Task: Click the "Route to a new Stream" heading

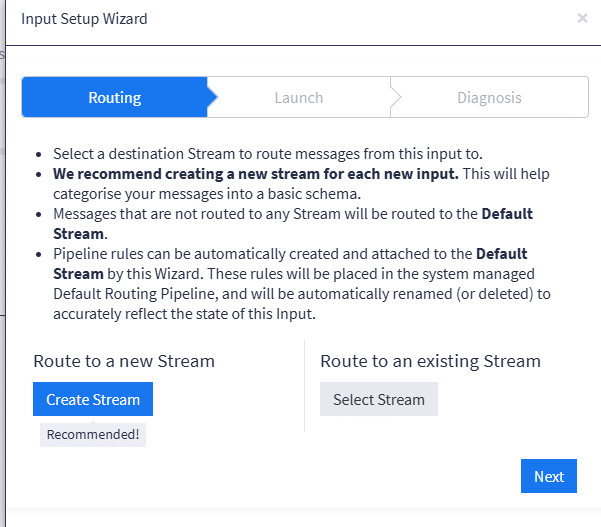Action: (124, 361)
